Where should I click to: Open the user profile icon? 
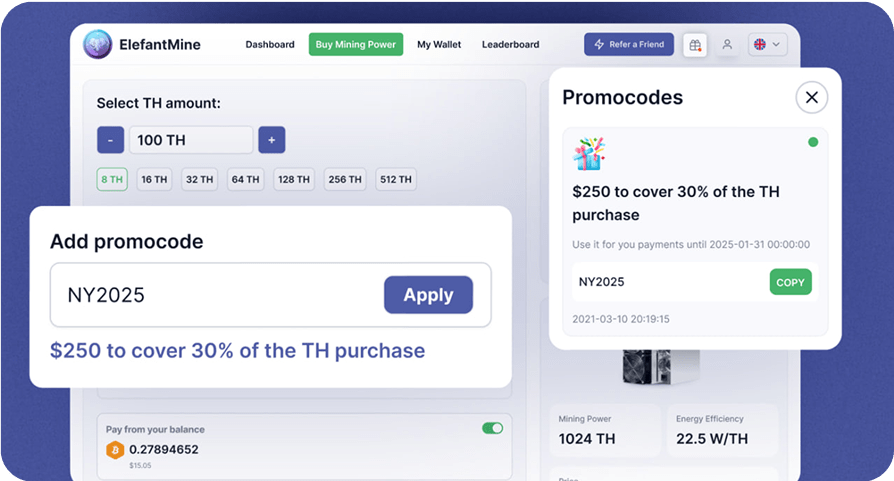coord(727,45)
